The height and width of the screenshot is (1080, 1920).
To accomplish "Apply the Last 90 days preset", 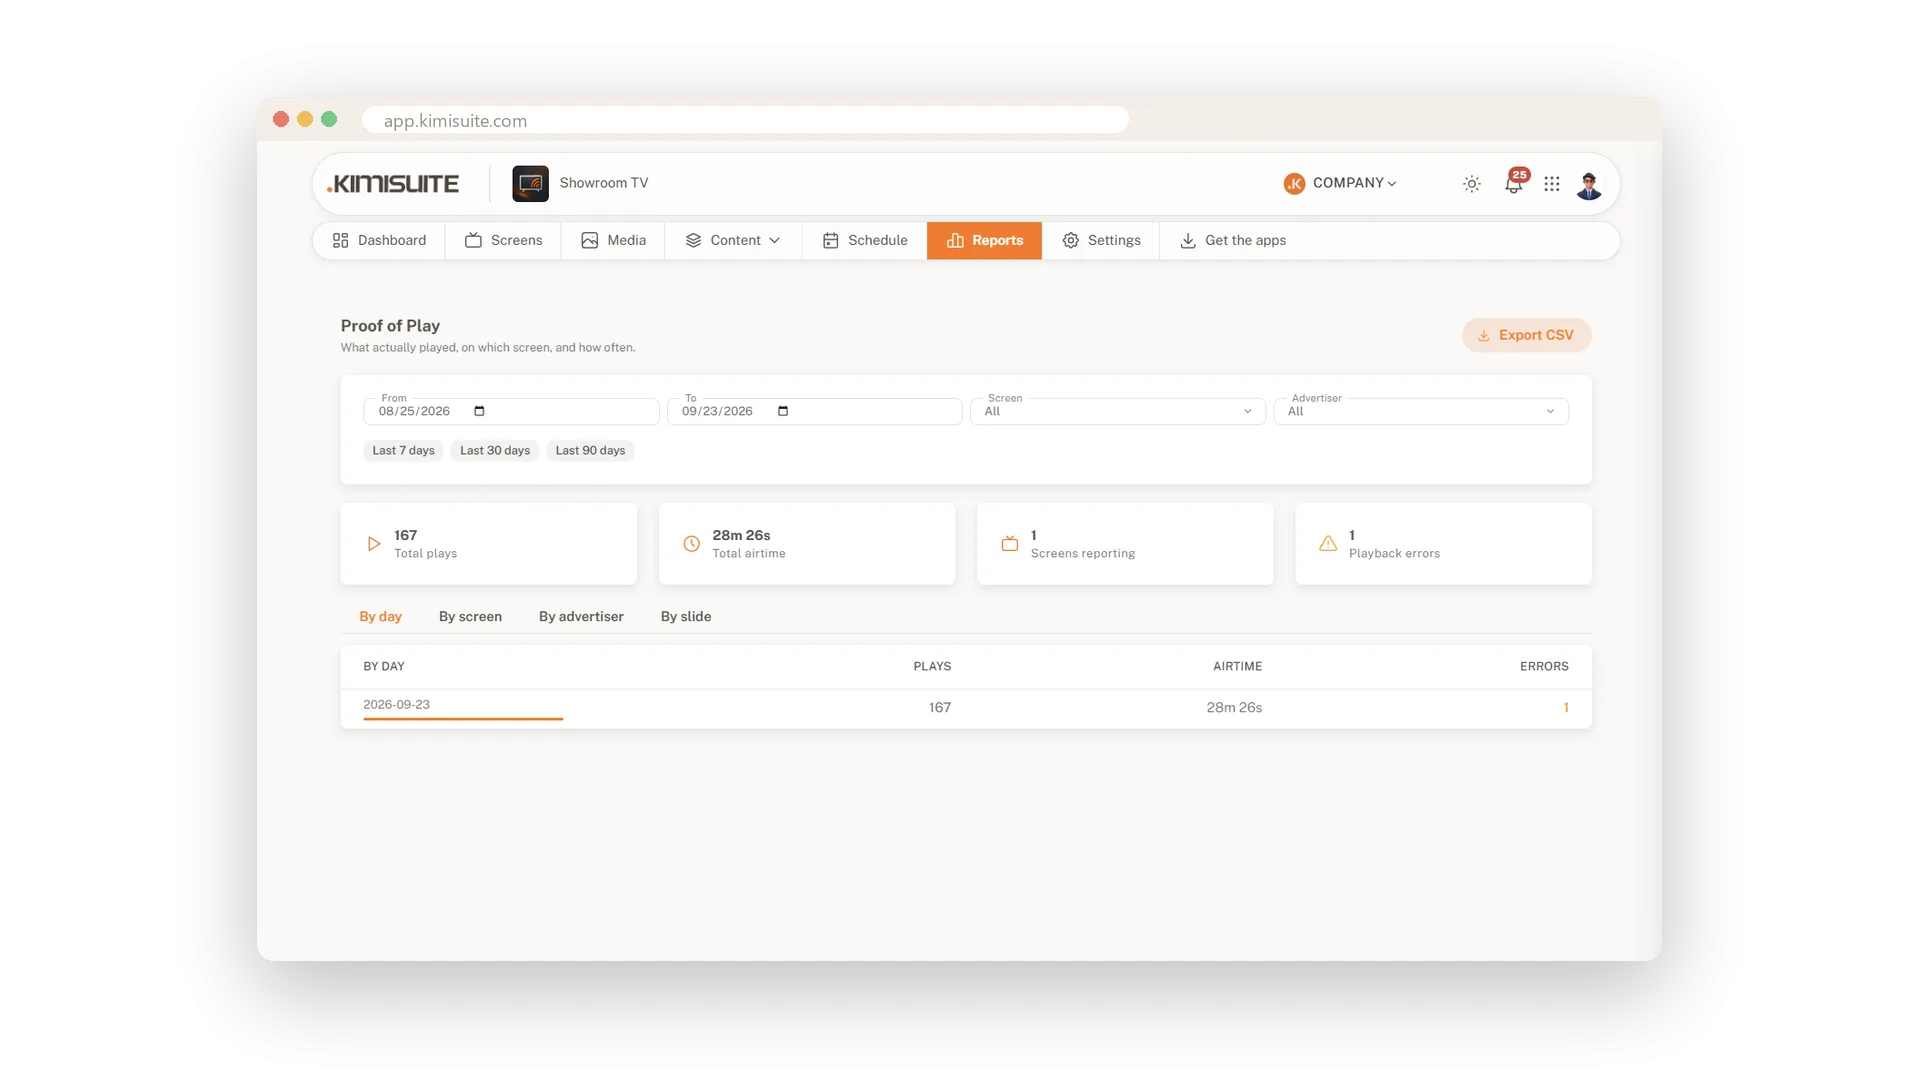I will click(590, 451).
